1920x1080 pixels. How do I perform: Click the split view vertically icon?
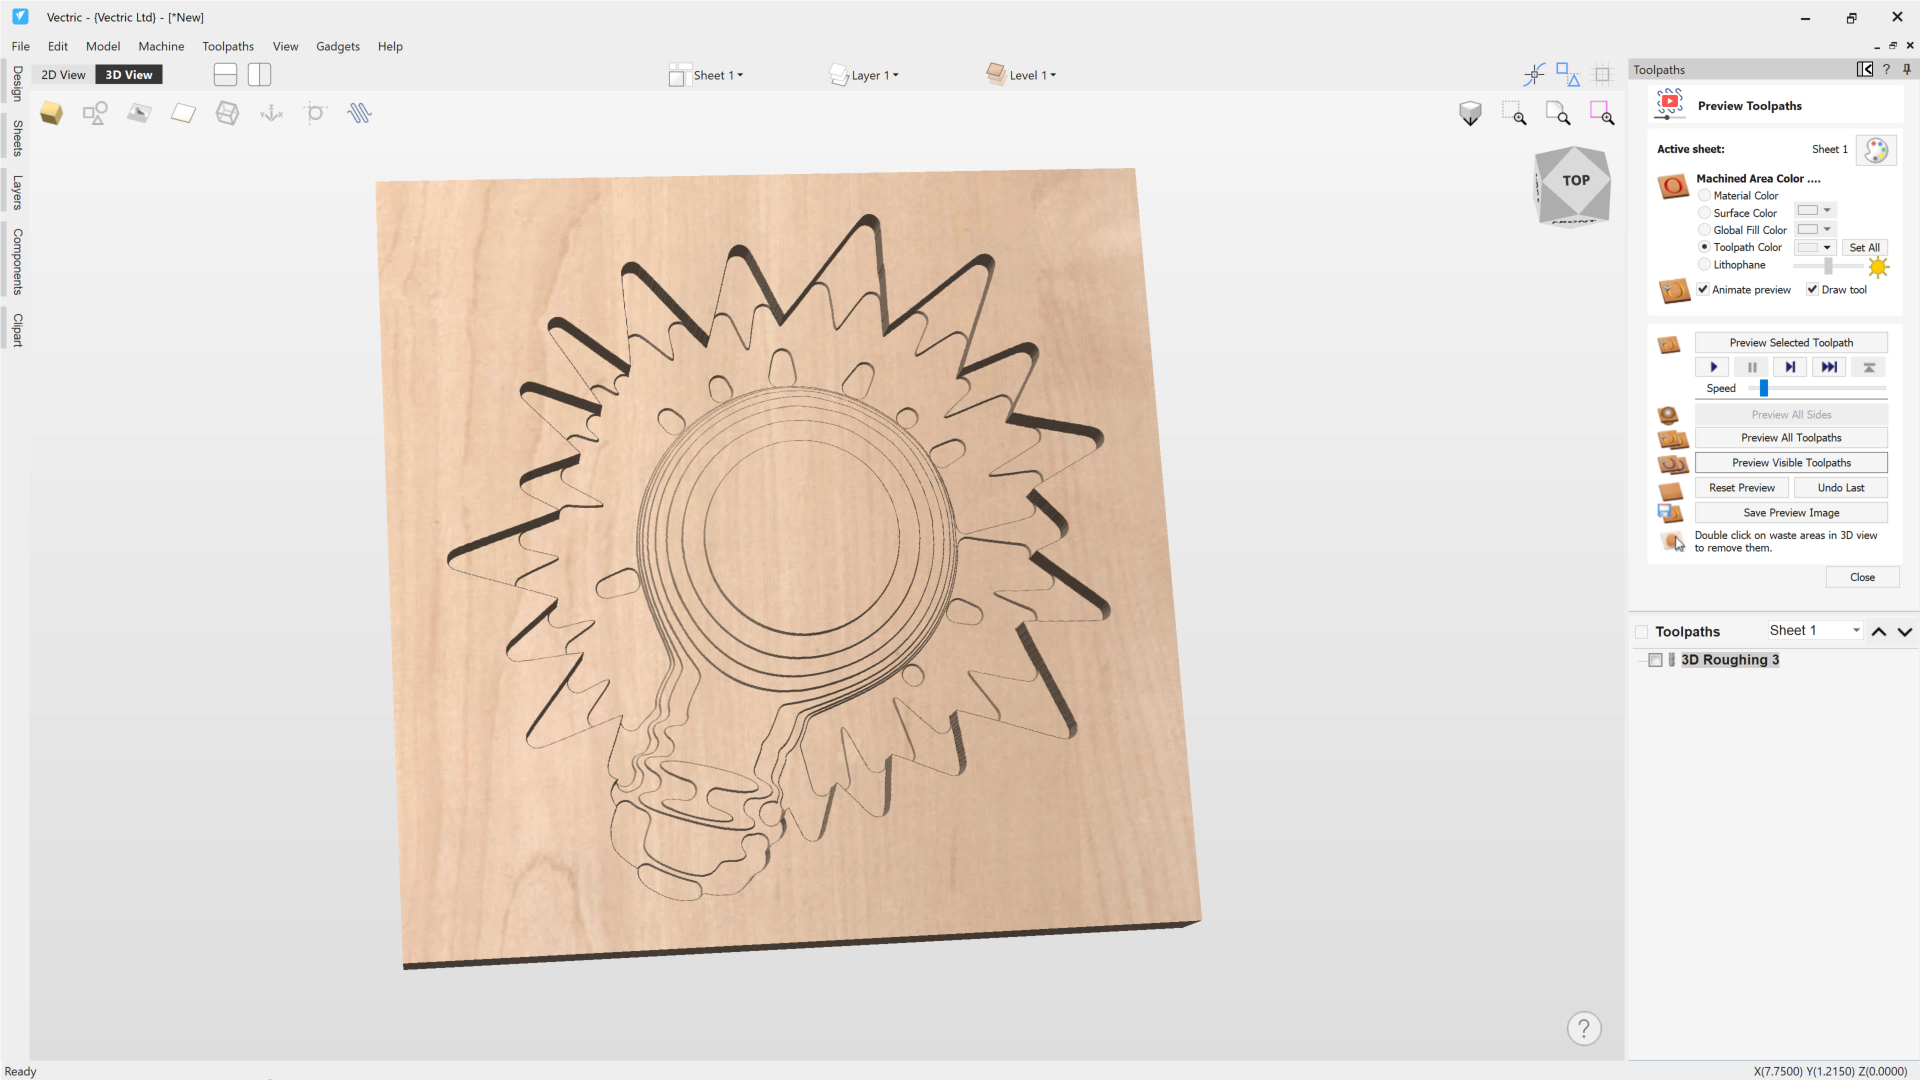pyautogui.click(x=260, y=75)
